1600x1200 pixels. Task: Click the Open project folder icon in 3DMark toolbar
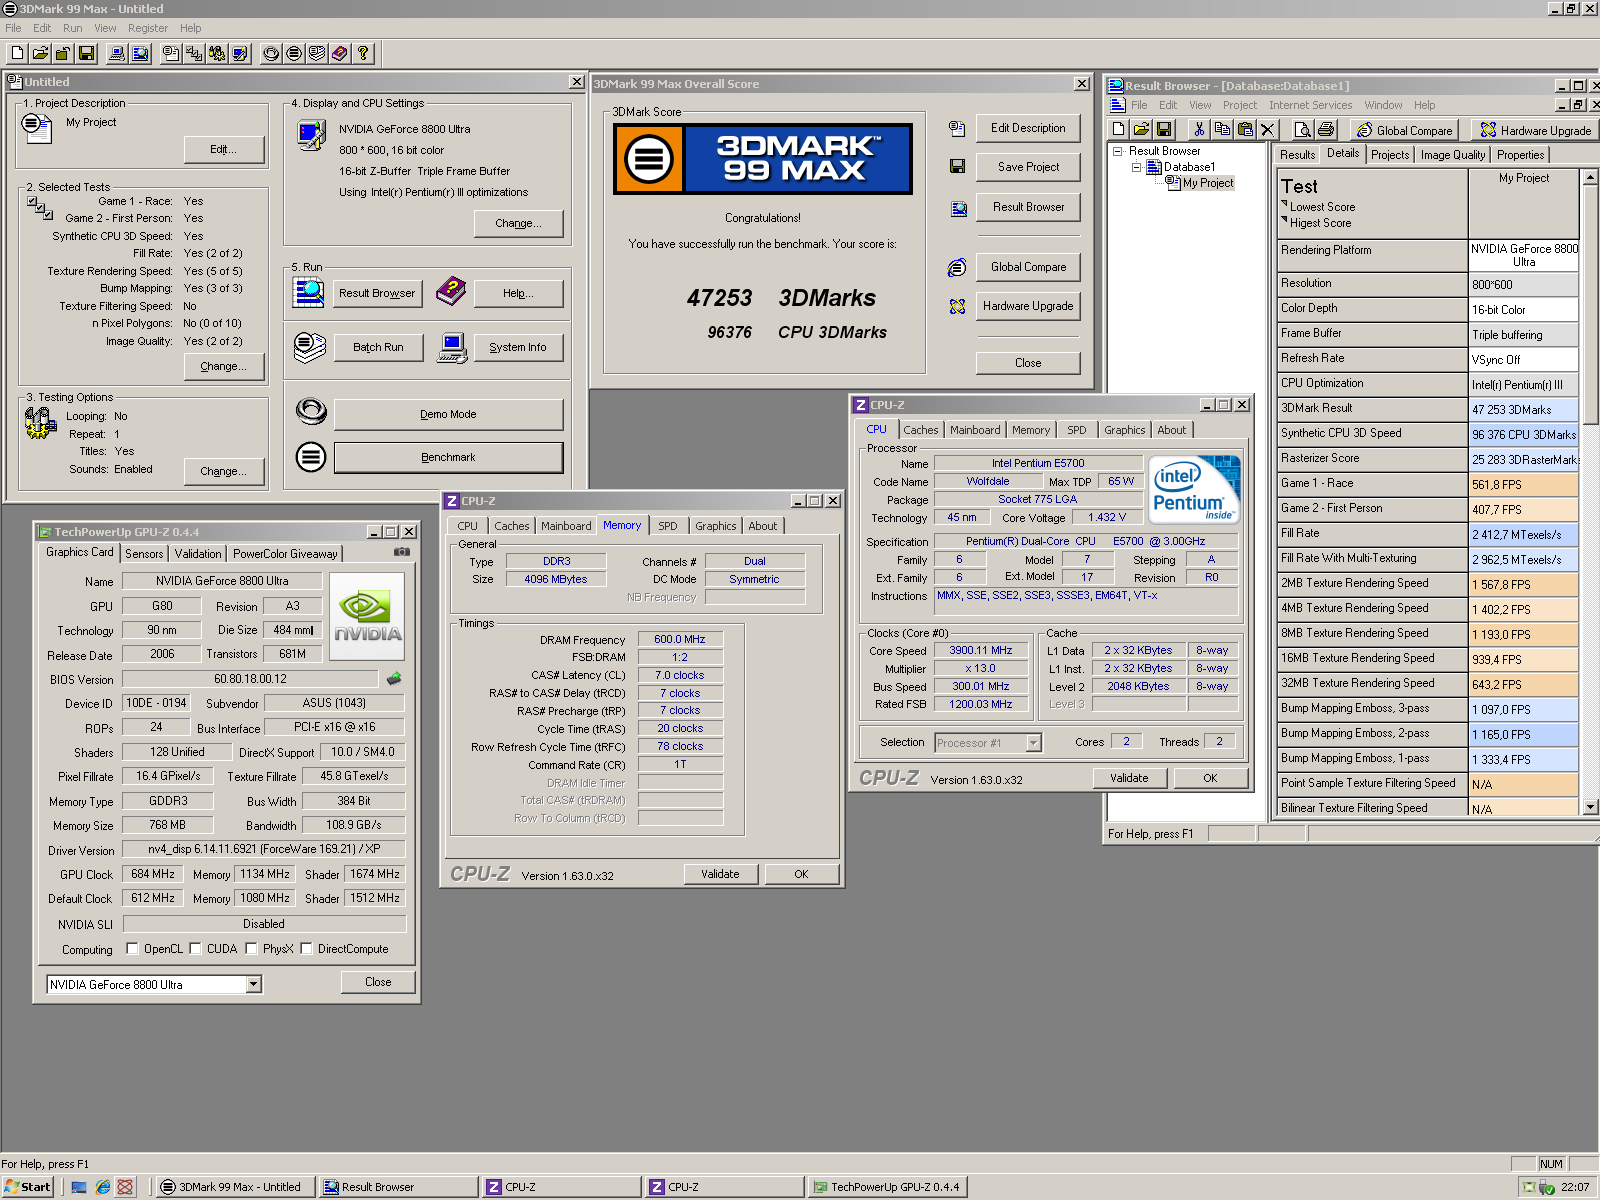coord(40,53)
